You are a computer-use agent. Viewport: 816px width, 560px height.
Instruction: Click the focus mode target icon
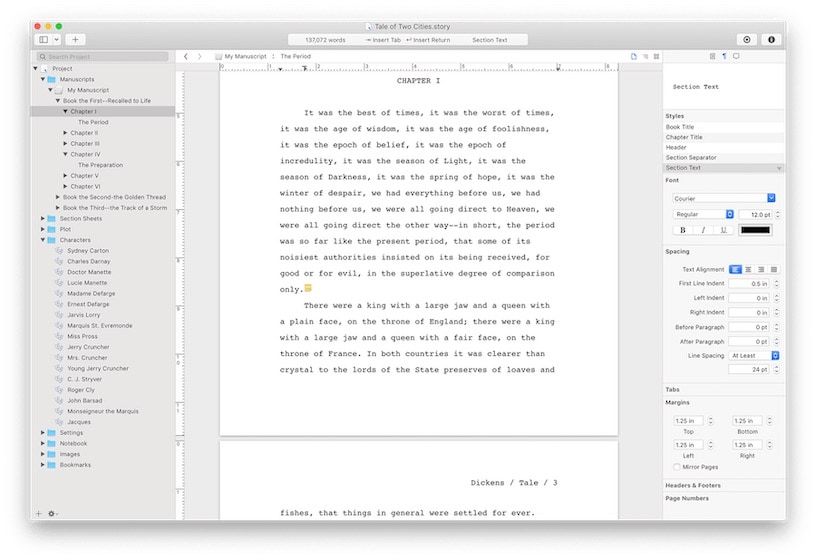pyautogui.click(x=747, y=40)
